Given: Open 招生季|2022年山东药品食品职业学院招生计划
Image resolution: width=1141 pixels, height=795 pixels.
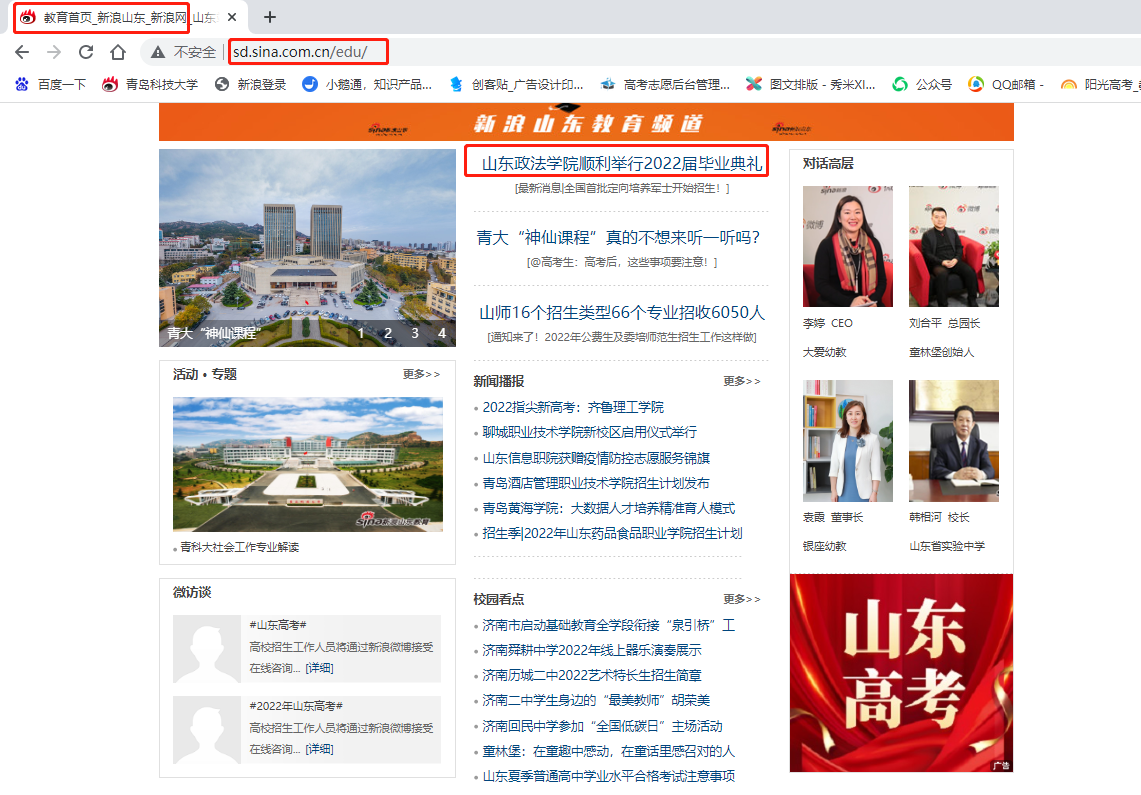Looking at the screenshot, I should pyautogui.click(x=612, y=533).
